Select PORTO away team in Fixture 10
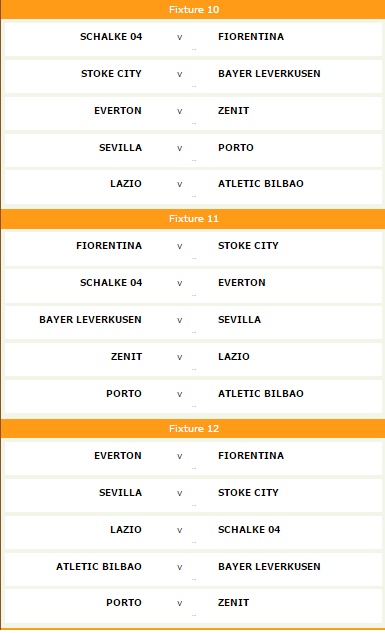This screenshot has height=633, width=385. click(x=236, y=148)
